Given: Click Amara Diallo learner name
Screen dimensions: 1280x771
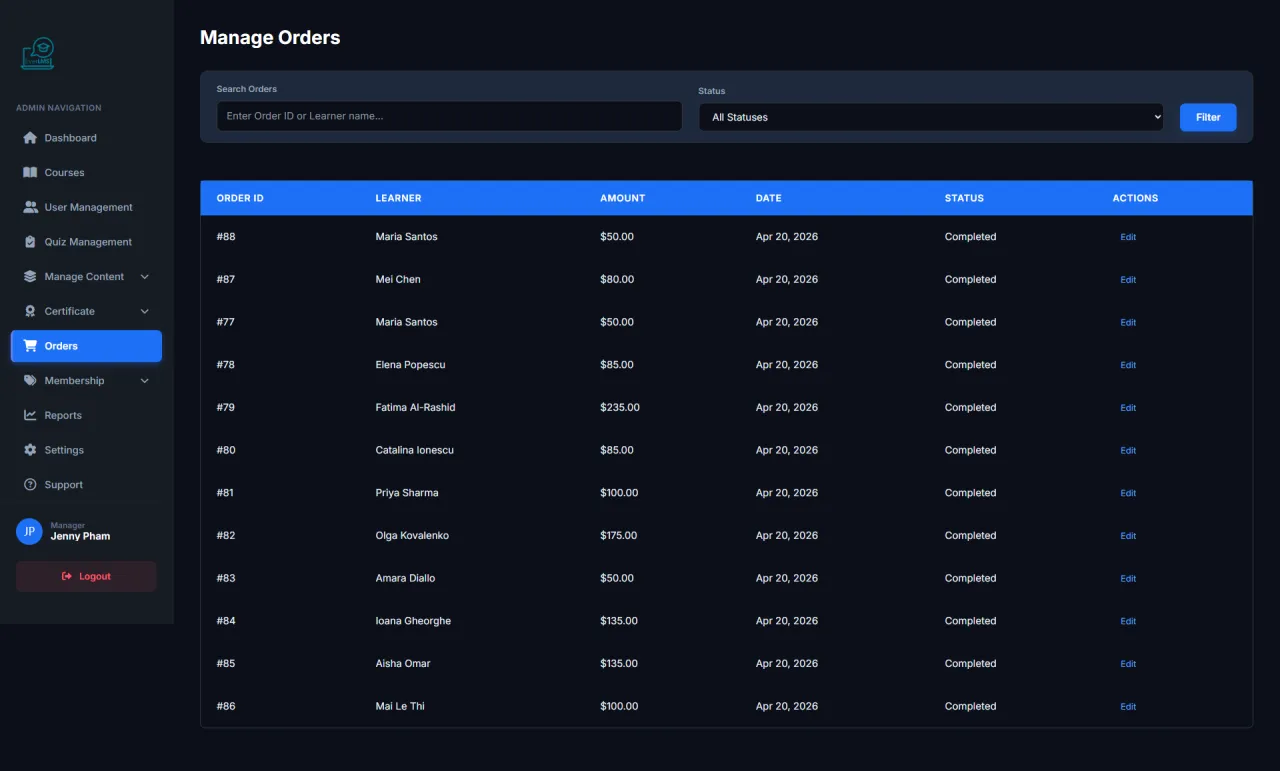Looking at the screenshot, I should coord(407,578).
